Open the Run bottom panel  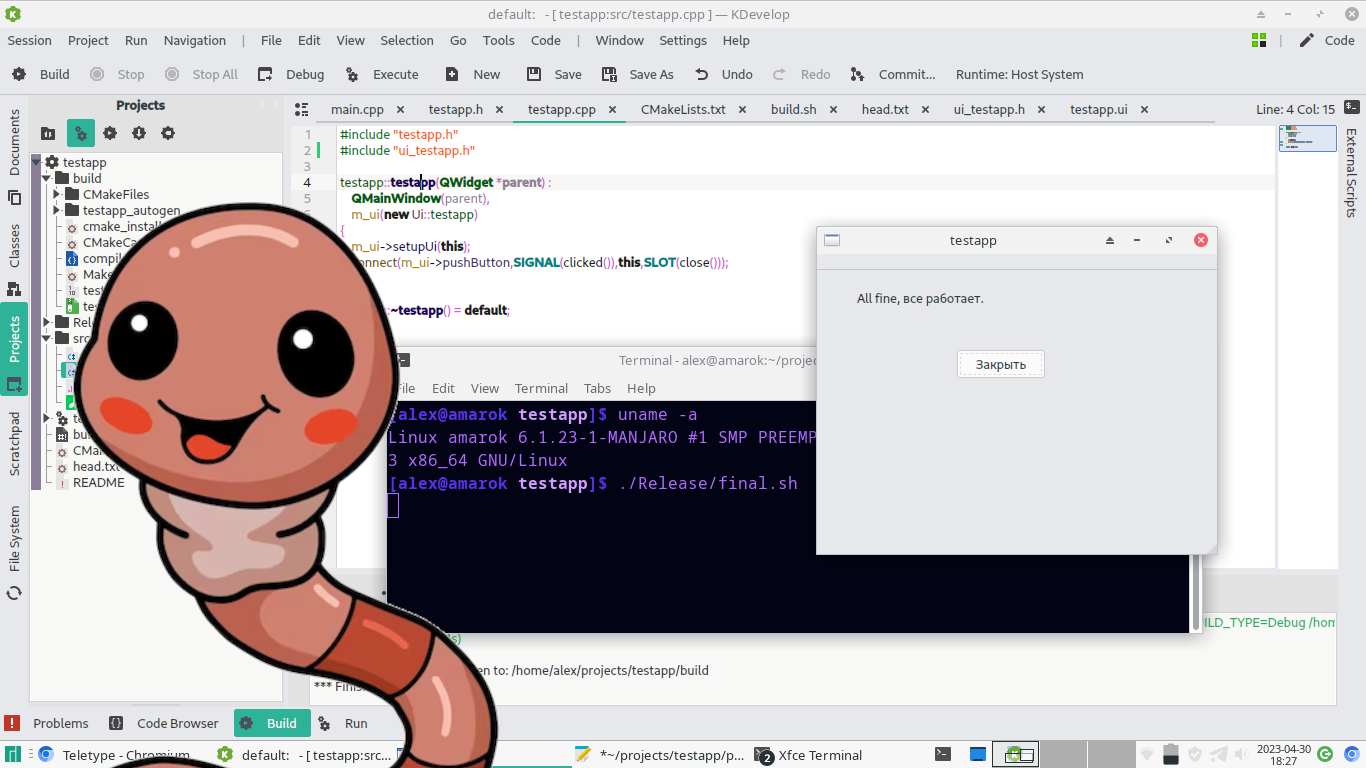pos(343,723)
